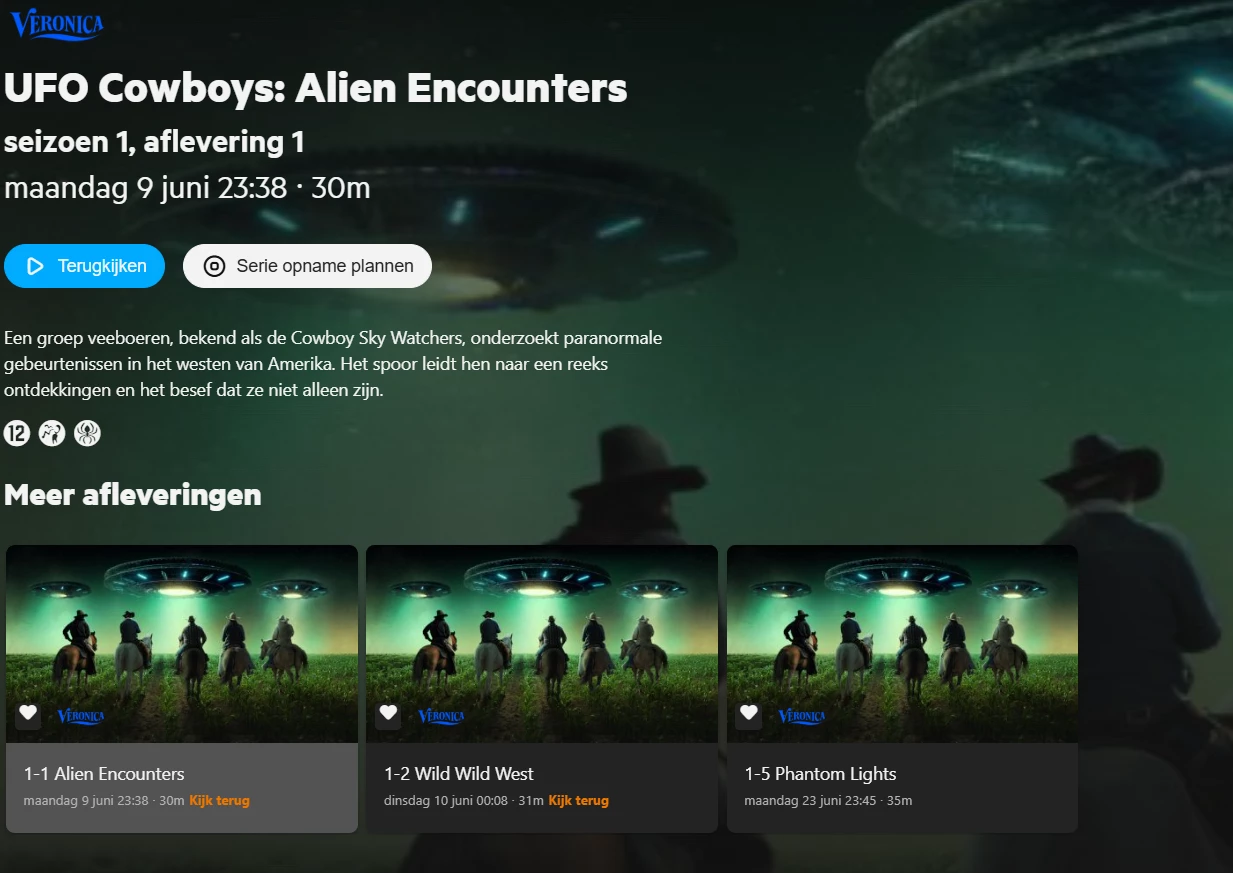Click the violence rating icon
The height and width of the screenshot is (873, 1233).
[52, 433]
